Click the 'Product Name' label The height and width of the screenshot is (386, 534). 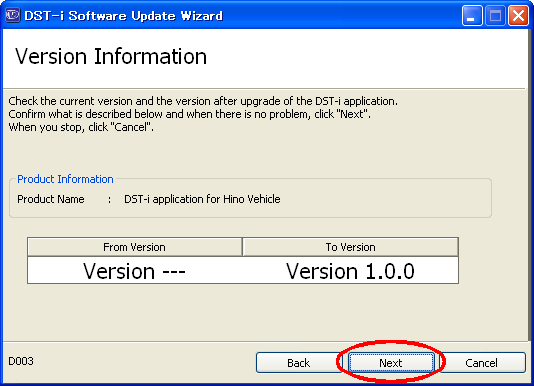[x=51, y=199]
